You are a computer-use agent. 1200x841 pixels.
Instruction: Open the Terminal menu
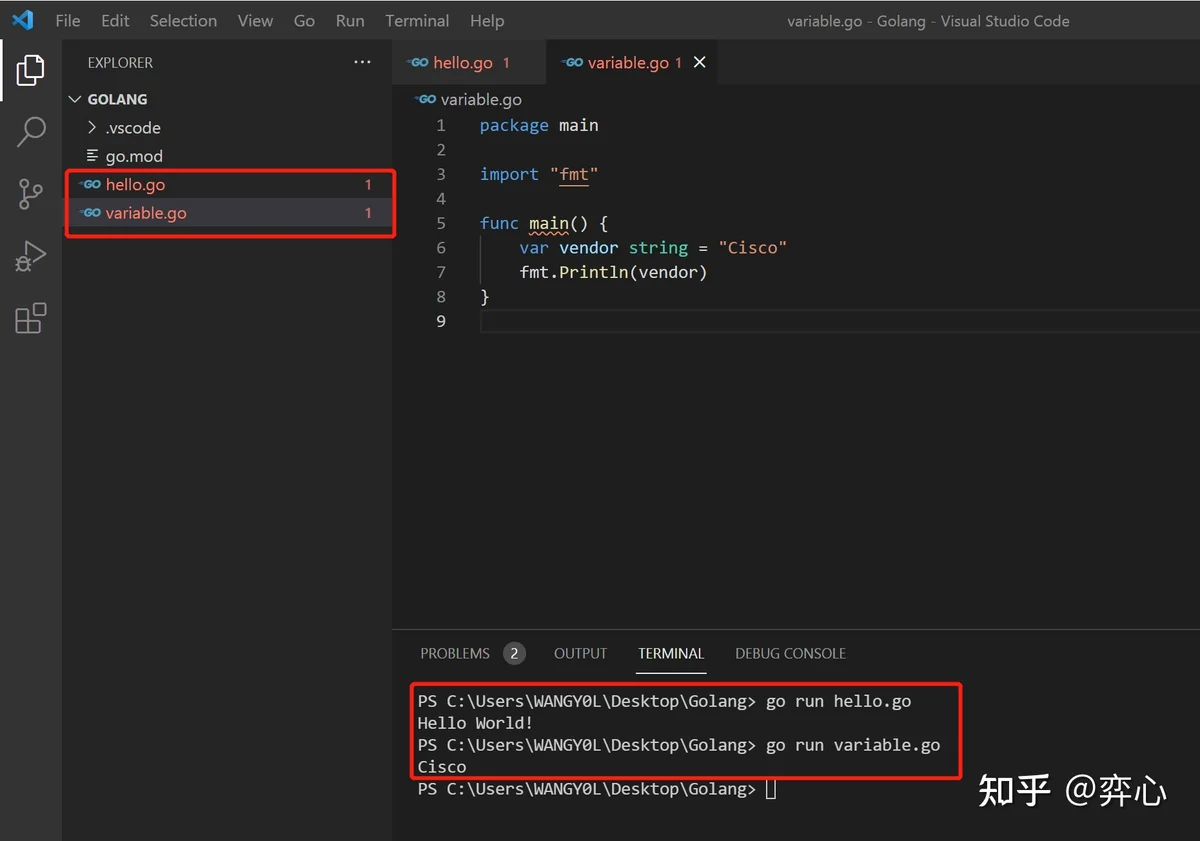pyautogui.click(x=417, y=20)
